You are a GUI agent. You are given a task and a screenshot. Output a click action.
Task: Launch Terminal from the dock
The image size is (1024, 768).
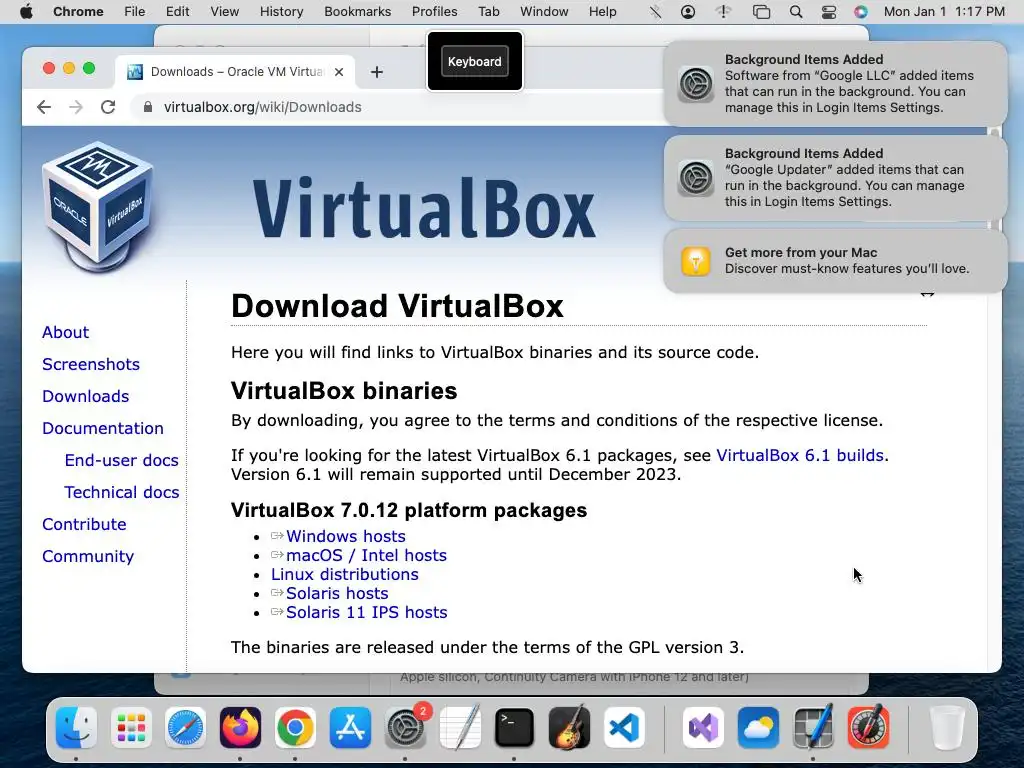pyautogui.click(x=514, y=728)
